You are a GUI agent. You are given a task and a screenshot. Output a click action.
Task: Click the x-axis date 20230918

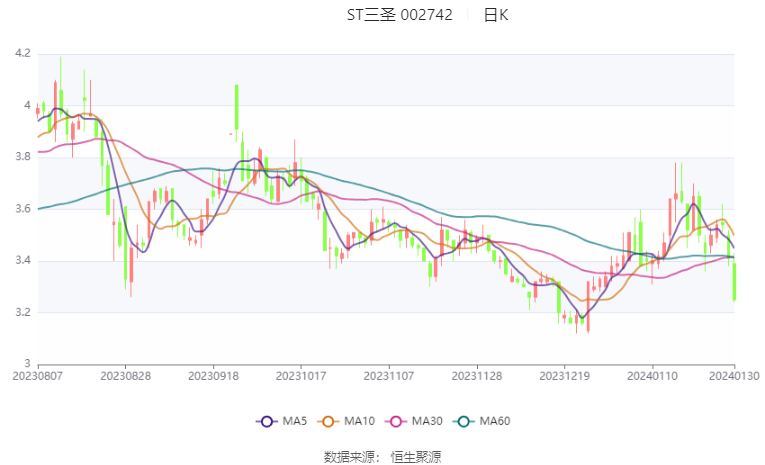tap(213, 376)
